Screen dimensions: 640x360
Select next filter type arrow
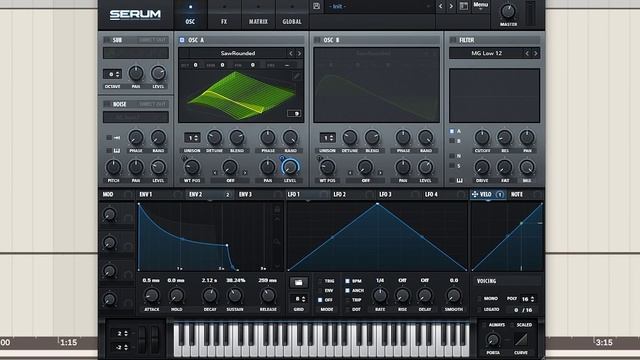point(536,53)
